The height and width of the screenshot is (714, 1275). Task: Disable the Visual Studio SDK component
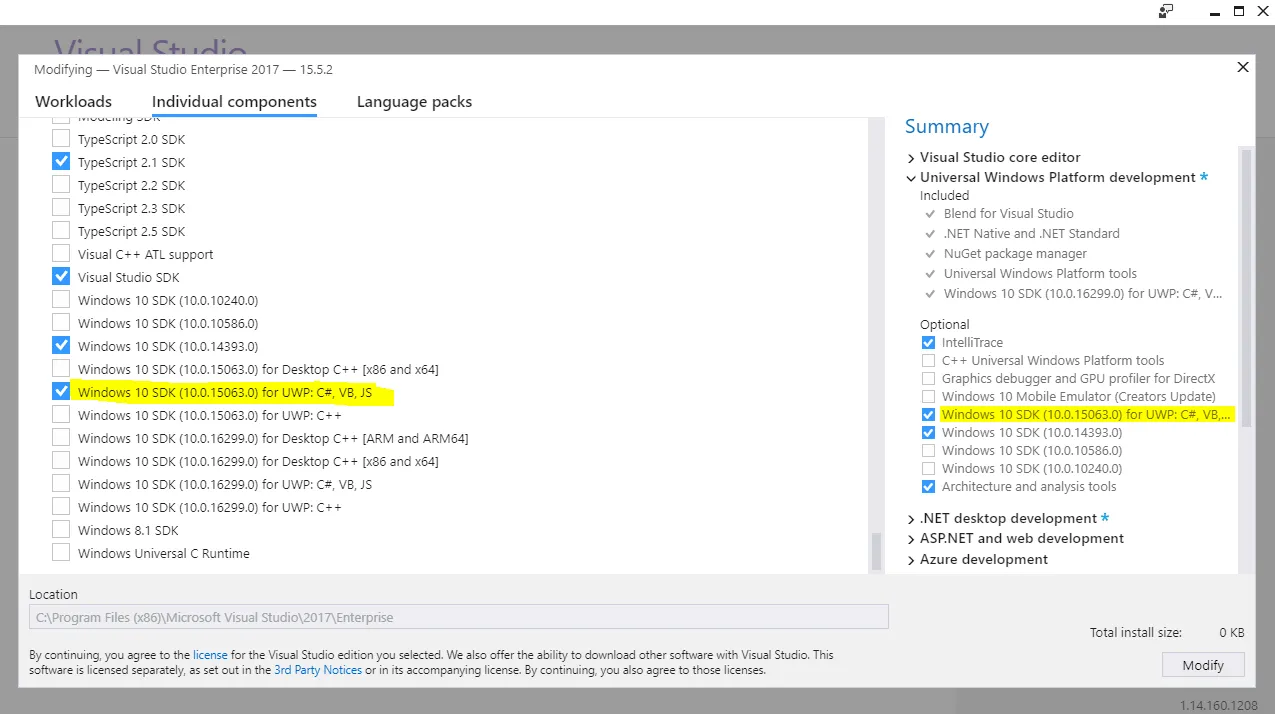click(x=60, y=277)
